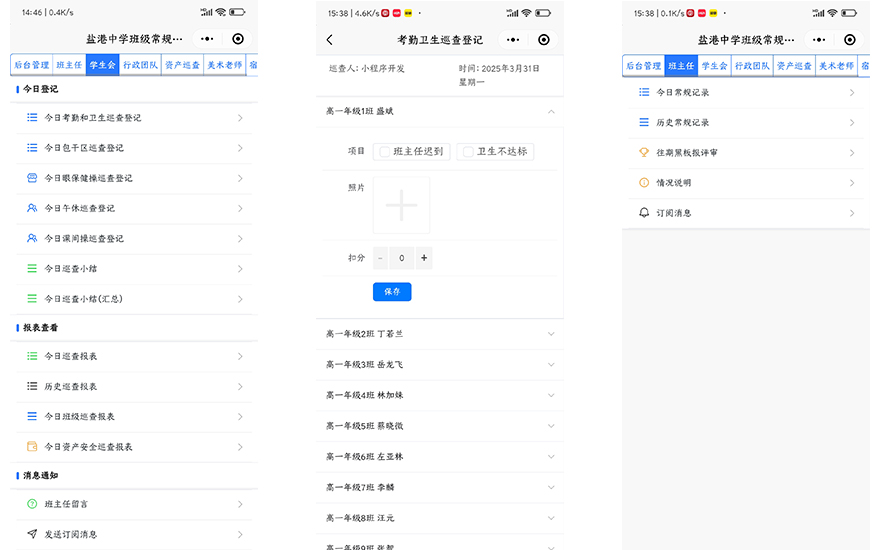Click the people icon beside 今日午休巡查登记
This screenshot has height=550, width=880.
pyautogui.click(x=32, y=208)
